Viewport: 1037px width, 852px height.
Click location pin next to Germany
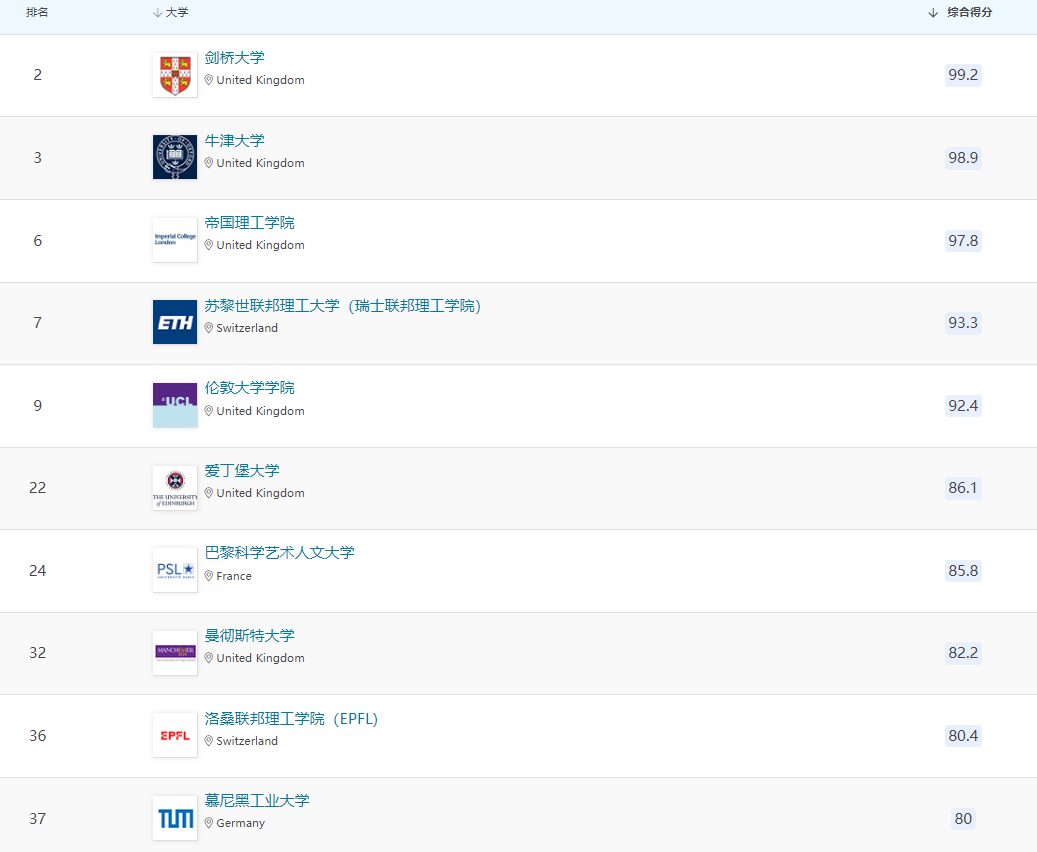[x=208, y=823]
